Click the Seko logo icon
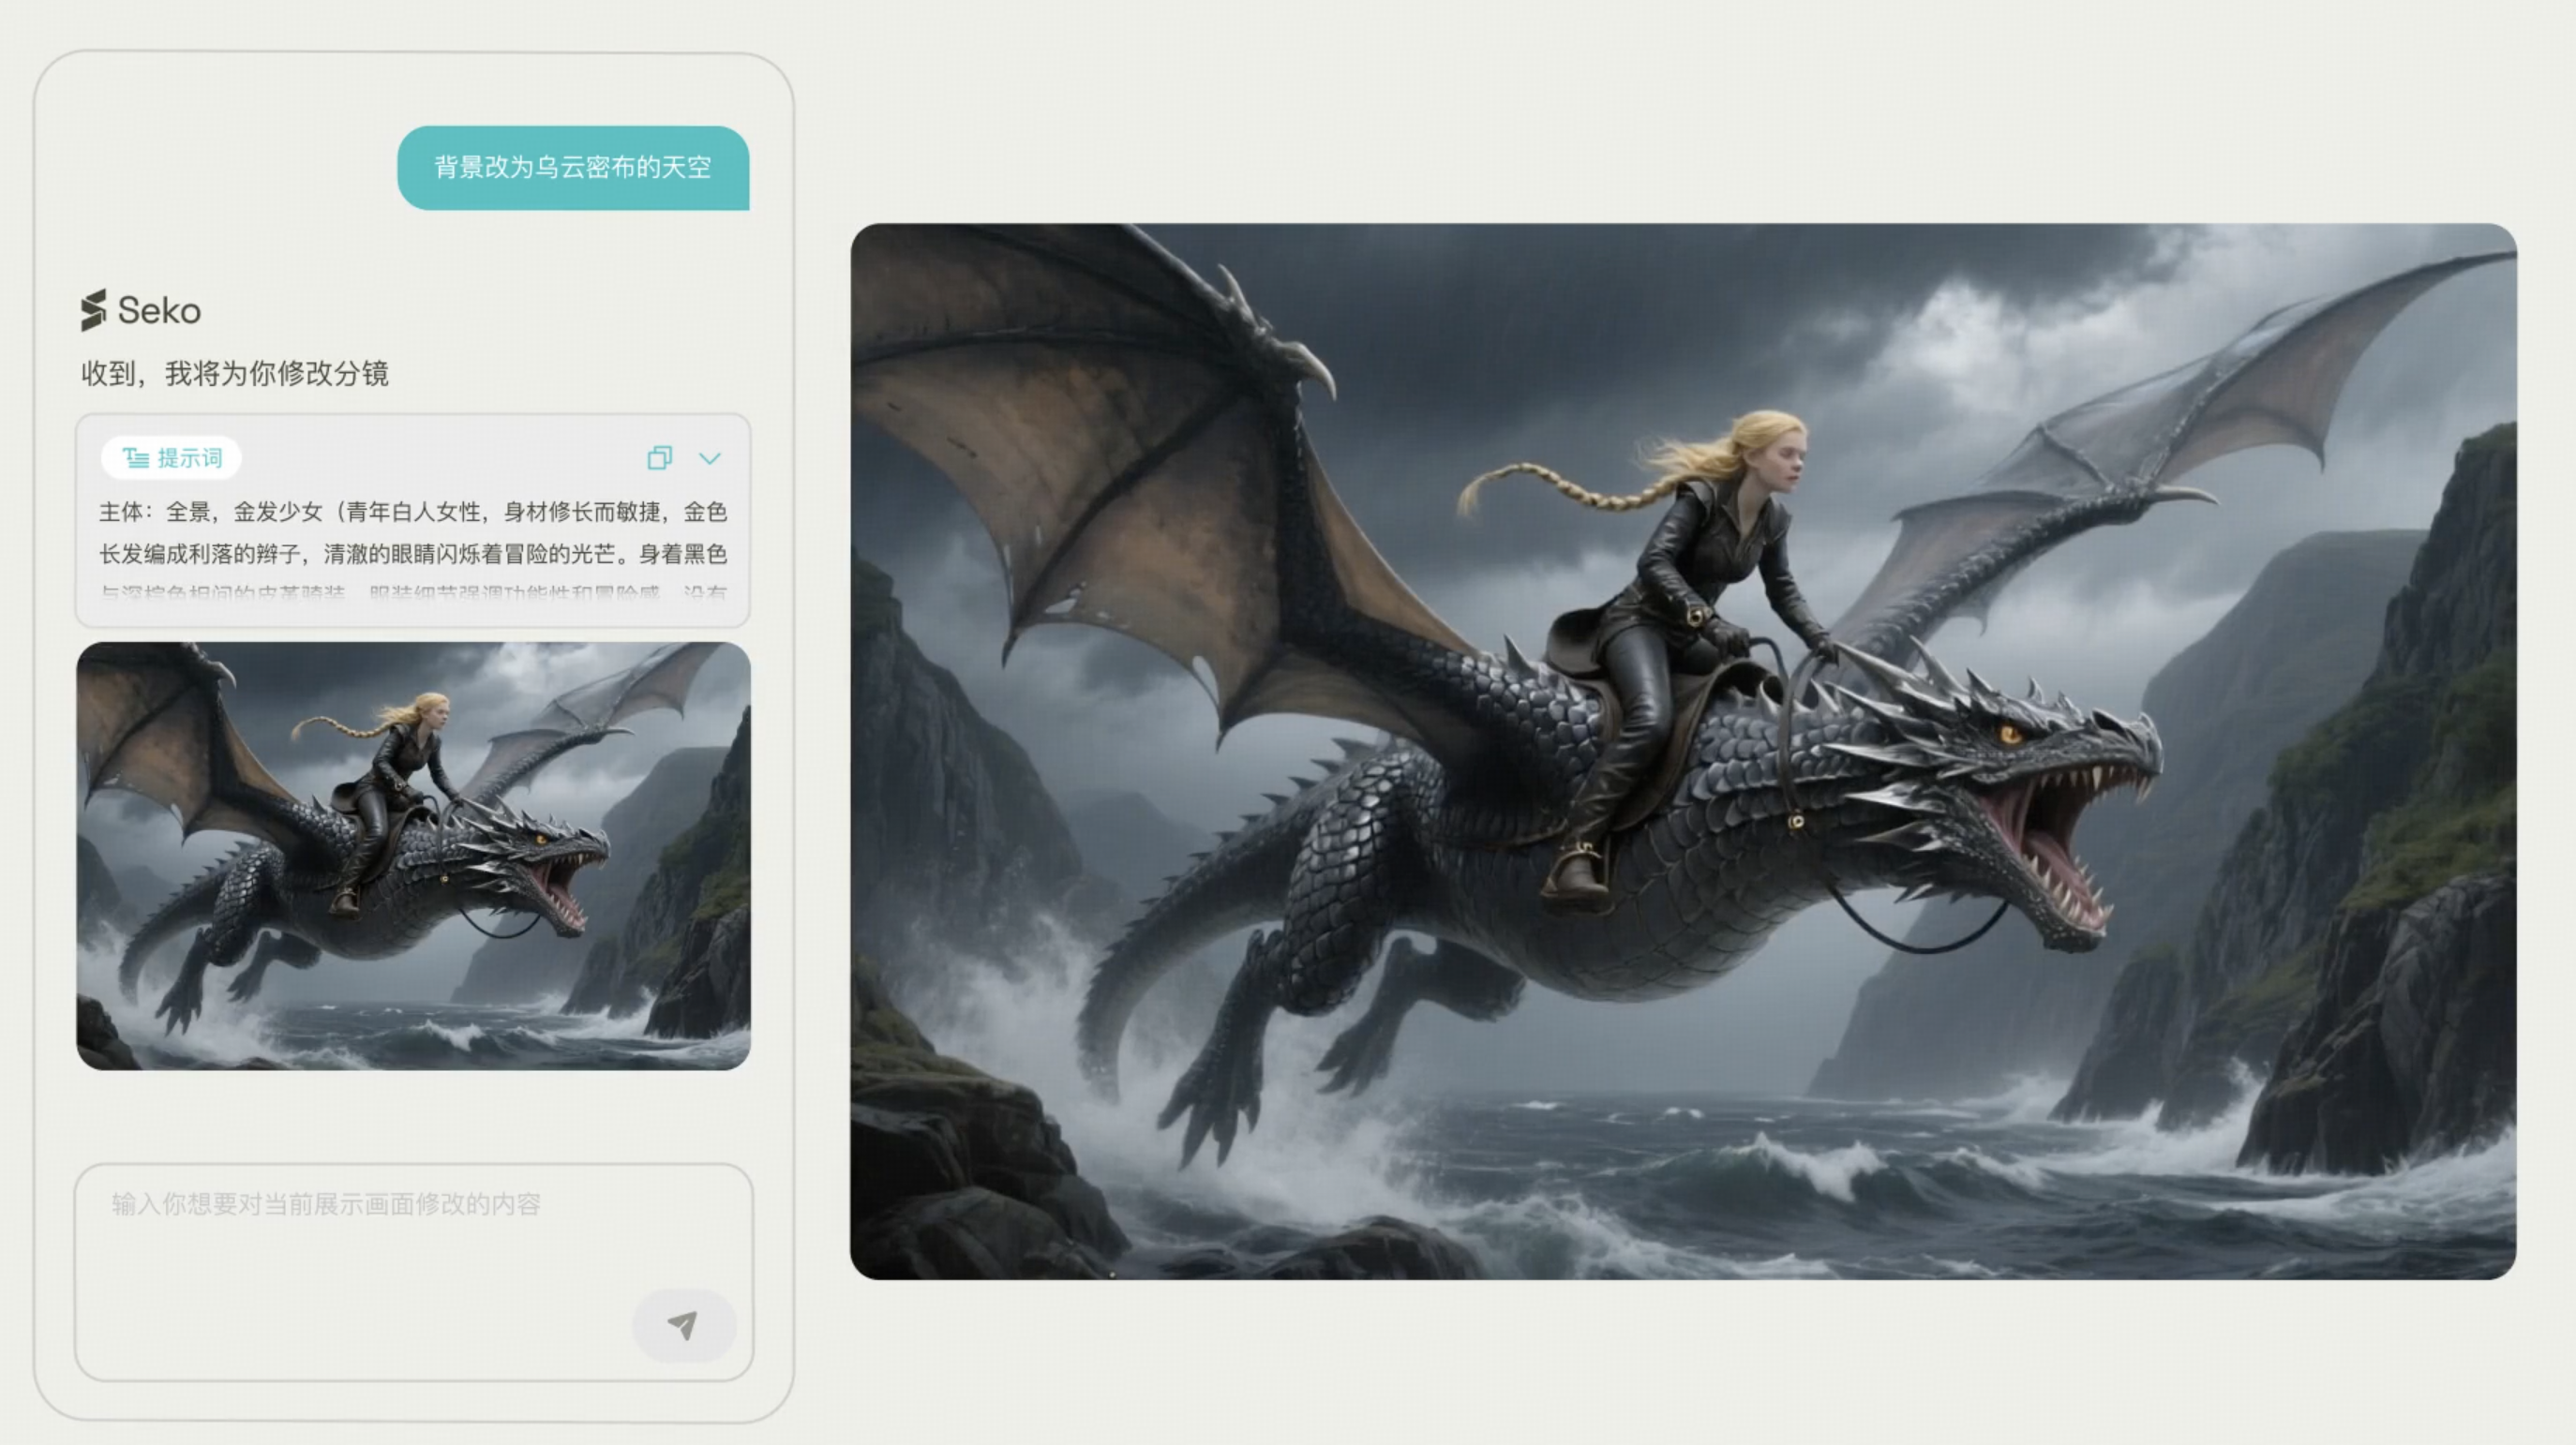 (93, 310)
